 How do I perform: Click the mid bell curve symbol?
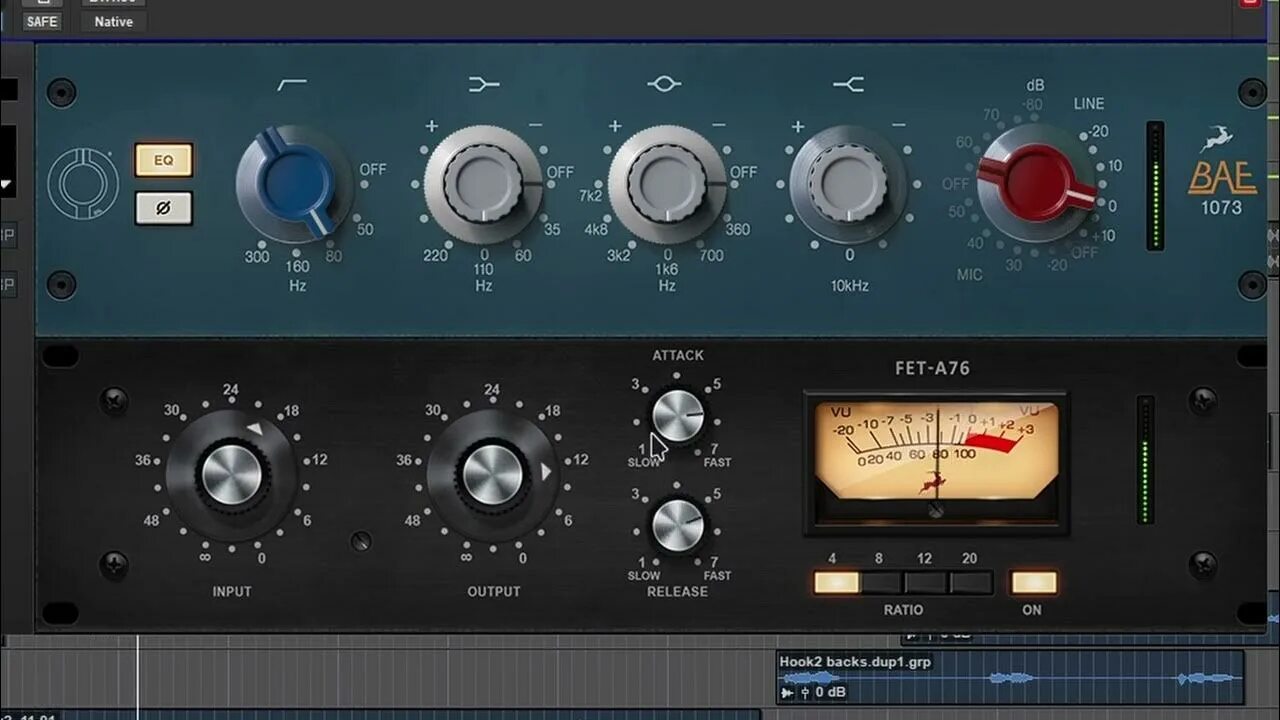pos(664,85)
